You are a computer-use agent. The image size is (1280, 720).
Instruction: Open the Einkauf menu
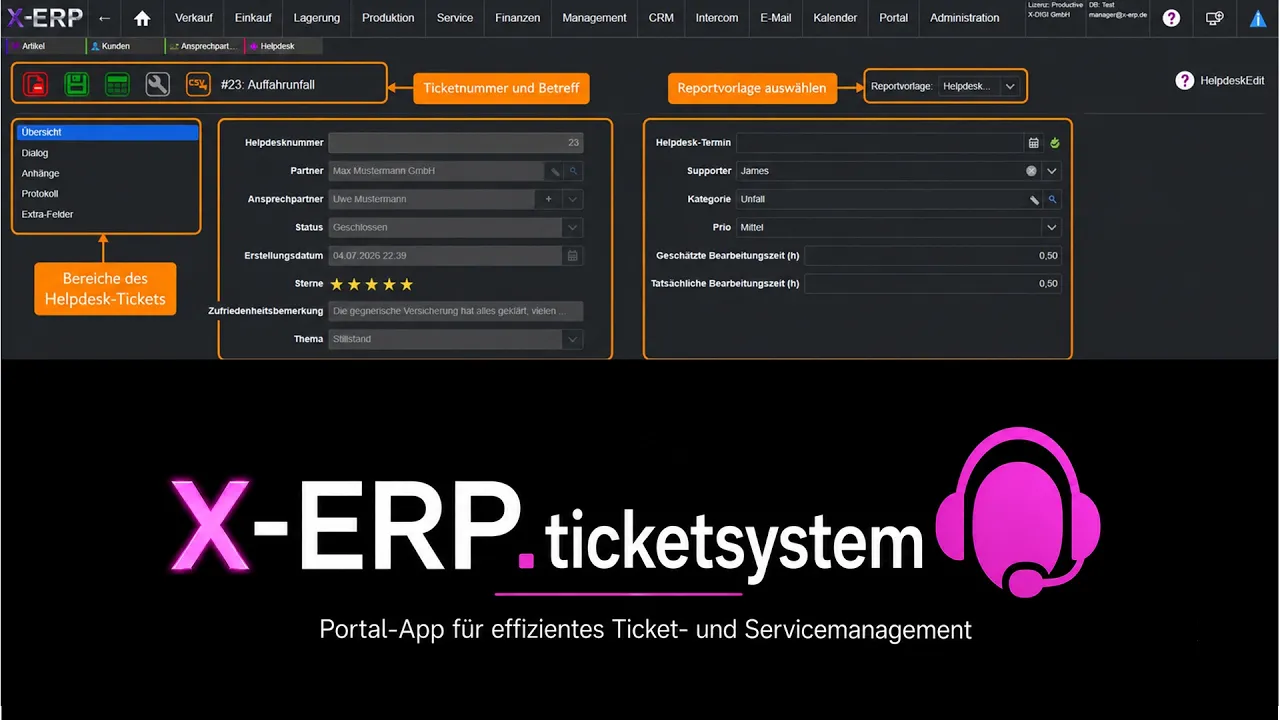[x=252, y=18]
